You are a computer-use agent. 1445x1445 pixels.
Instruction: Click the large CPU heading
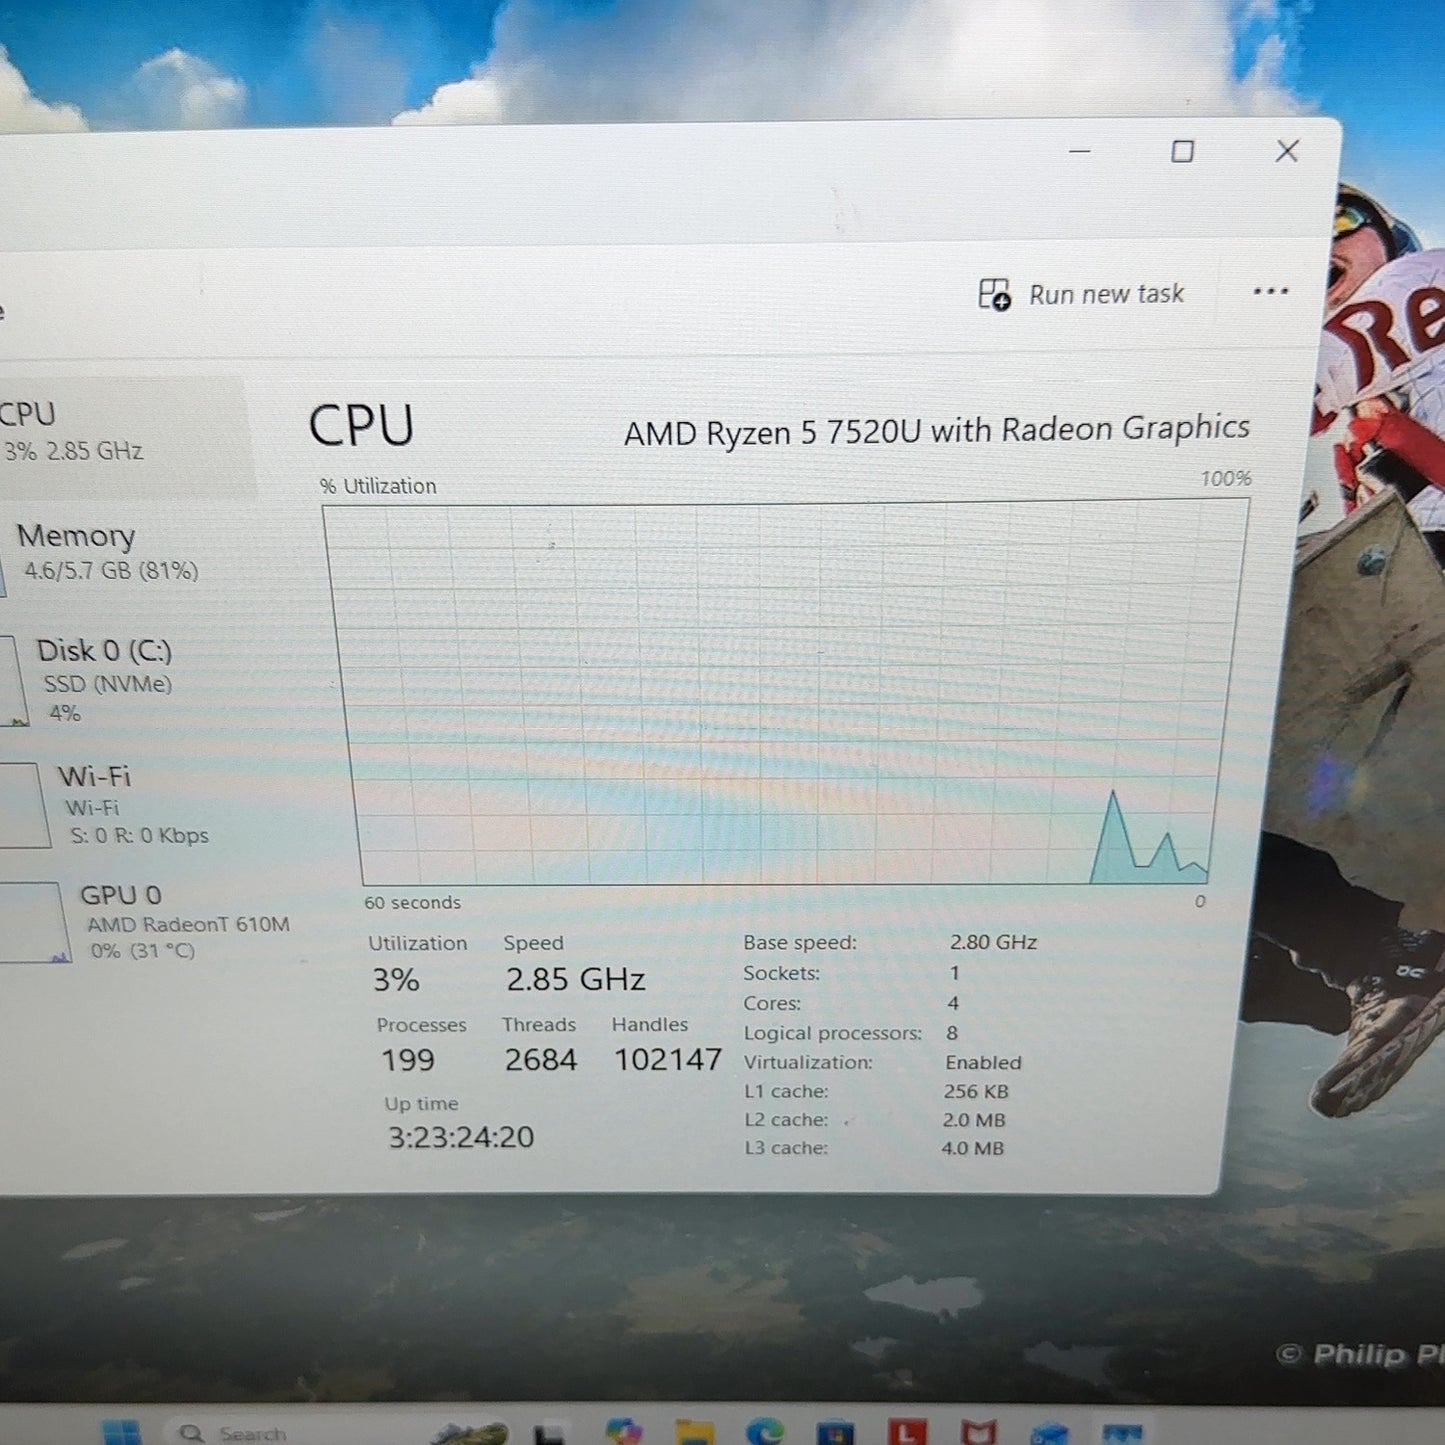[361, 426]
